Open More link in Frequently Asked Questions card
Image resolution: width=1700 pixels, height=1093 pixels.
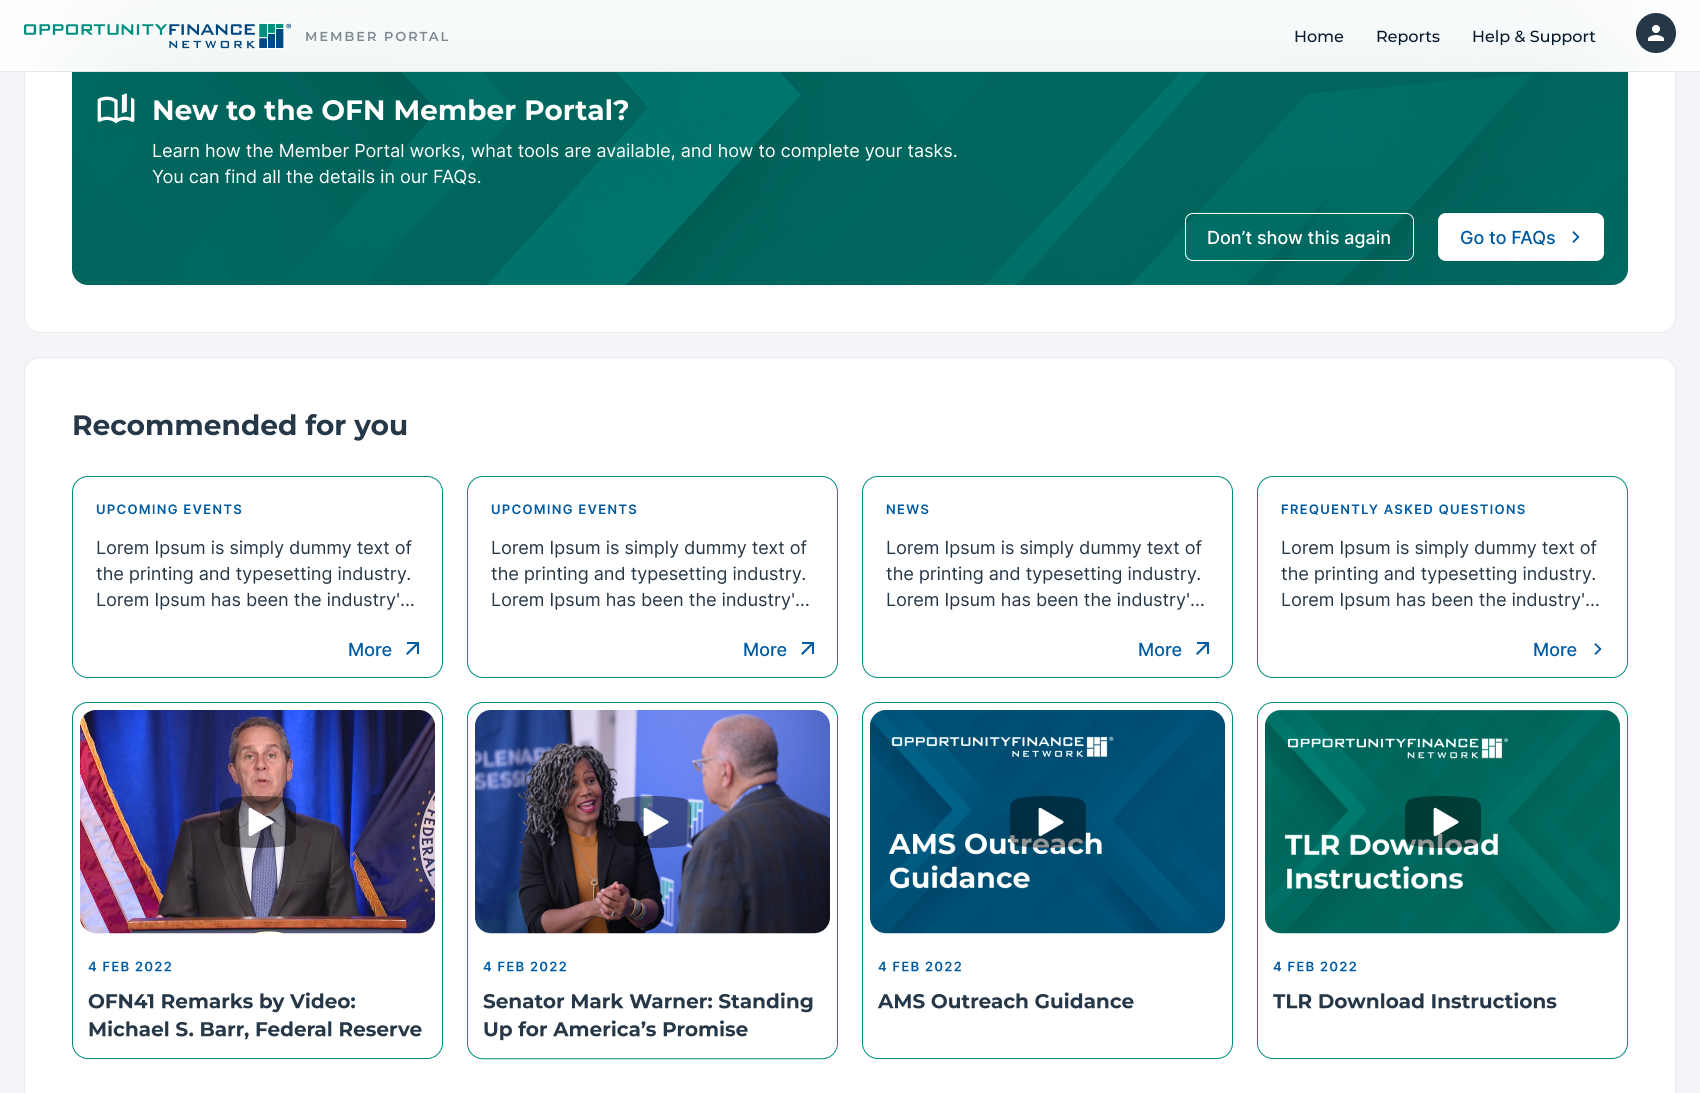tap(1568, 649)
